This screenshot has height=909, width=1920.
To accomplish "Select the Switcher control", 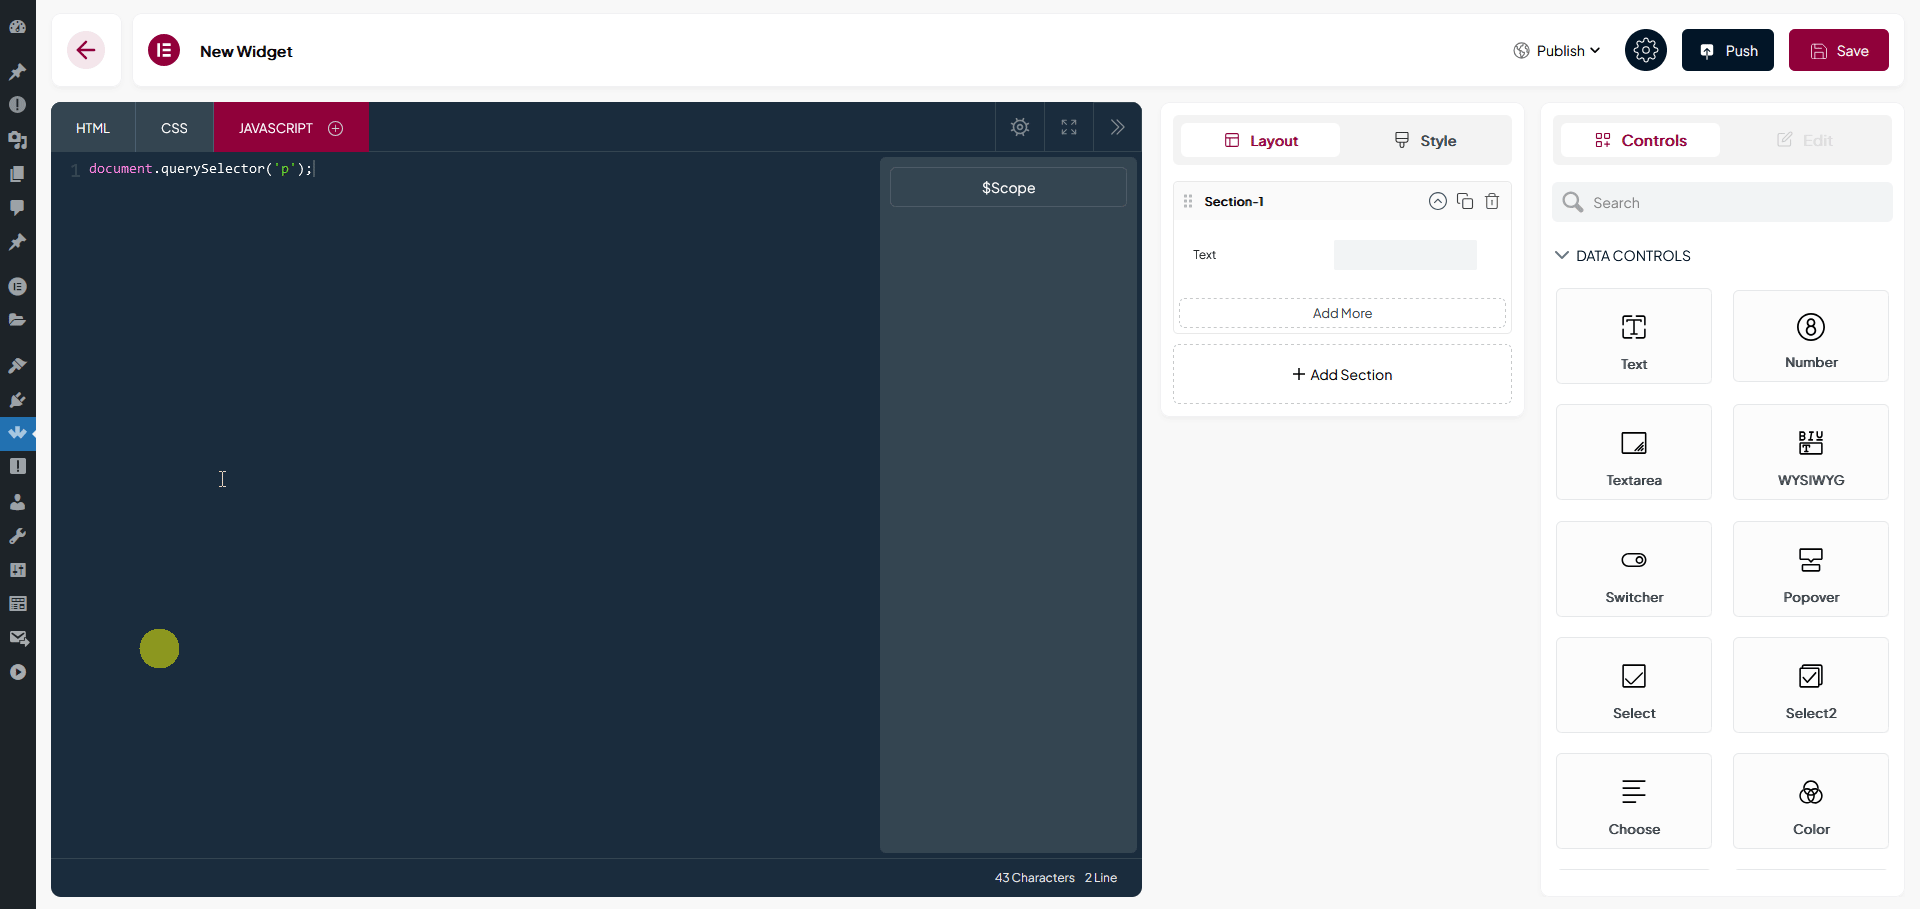I will (x=1633, y=569).
